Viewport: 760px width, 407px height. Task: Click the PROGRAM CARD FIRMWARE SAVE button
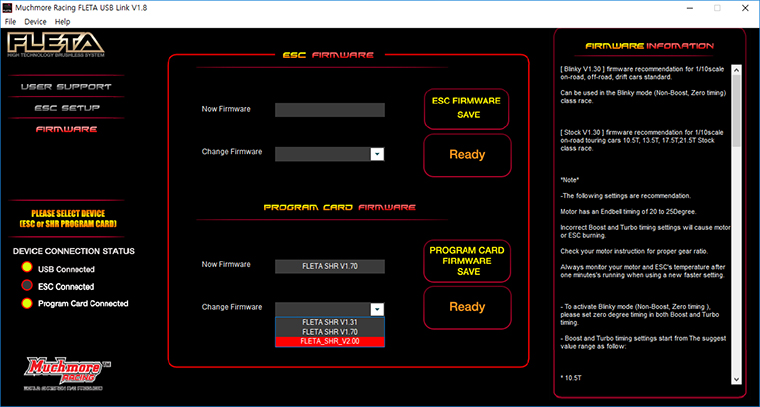pos(467,261)
